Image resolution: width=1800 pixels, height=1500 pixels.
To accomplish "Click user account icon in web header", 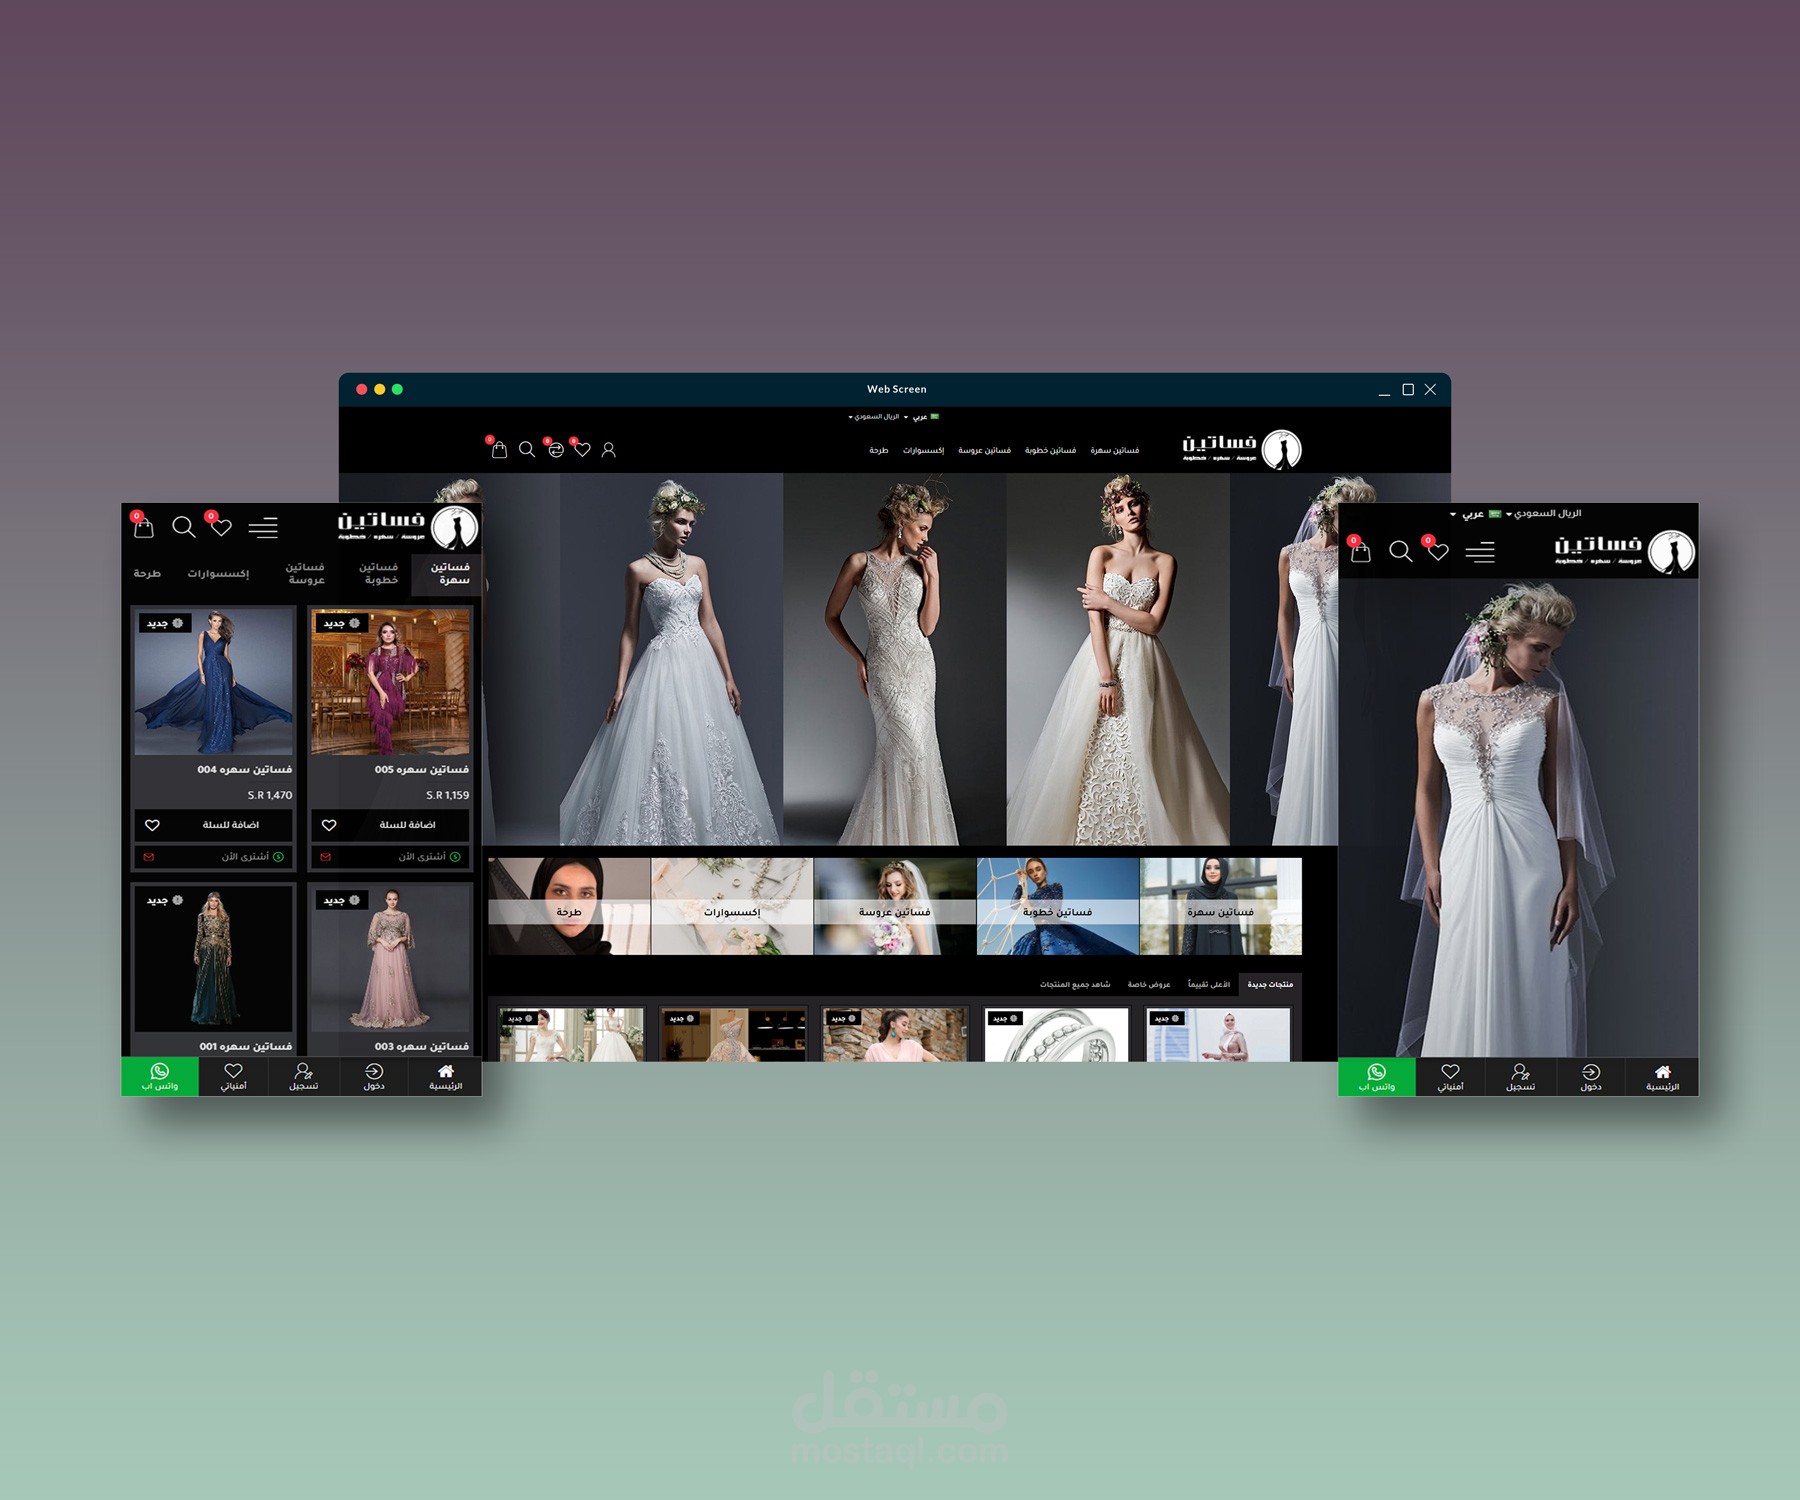I will [609, 450].
